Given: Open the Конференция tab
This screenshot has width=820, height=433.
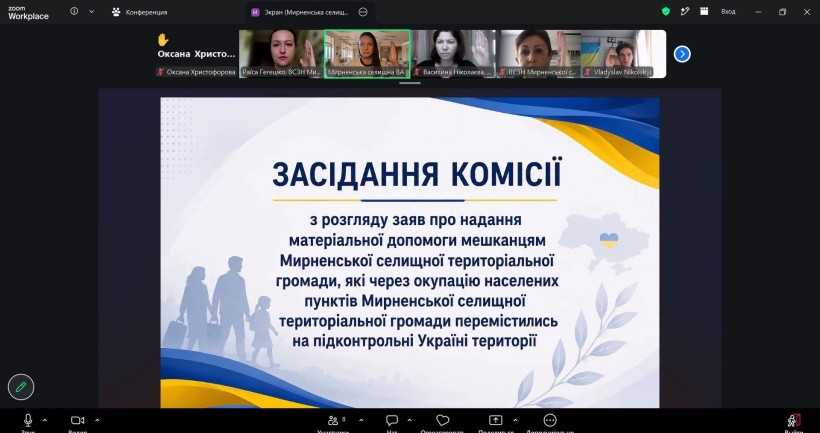Looking at the screenshot, I should pos(140,12).
